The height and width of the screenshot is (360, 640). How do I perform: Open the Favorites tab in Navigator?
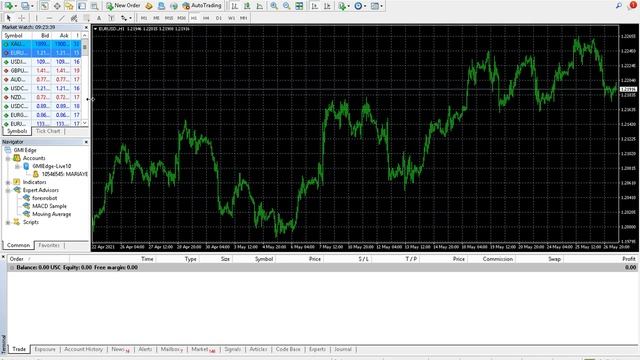[49, 245]
